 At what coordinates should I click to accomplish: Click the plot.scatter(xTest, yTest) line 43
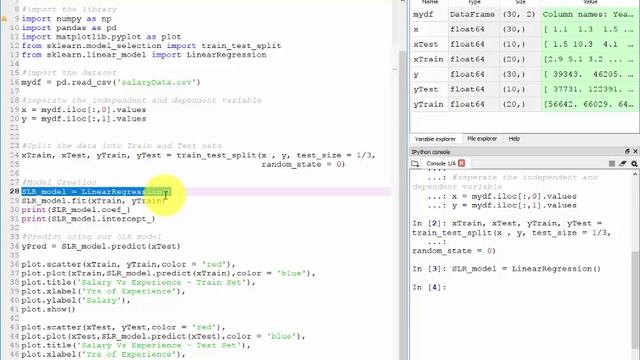(x=123, y=327)
